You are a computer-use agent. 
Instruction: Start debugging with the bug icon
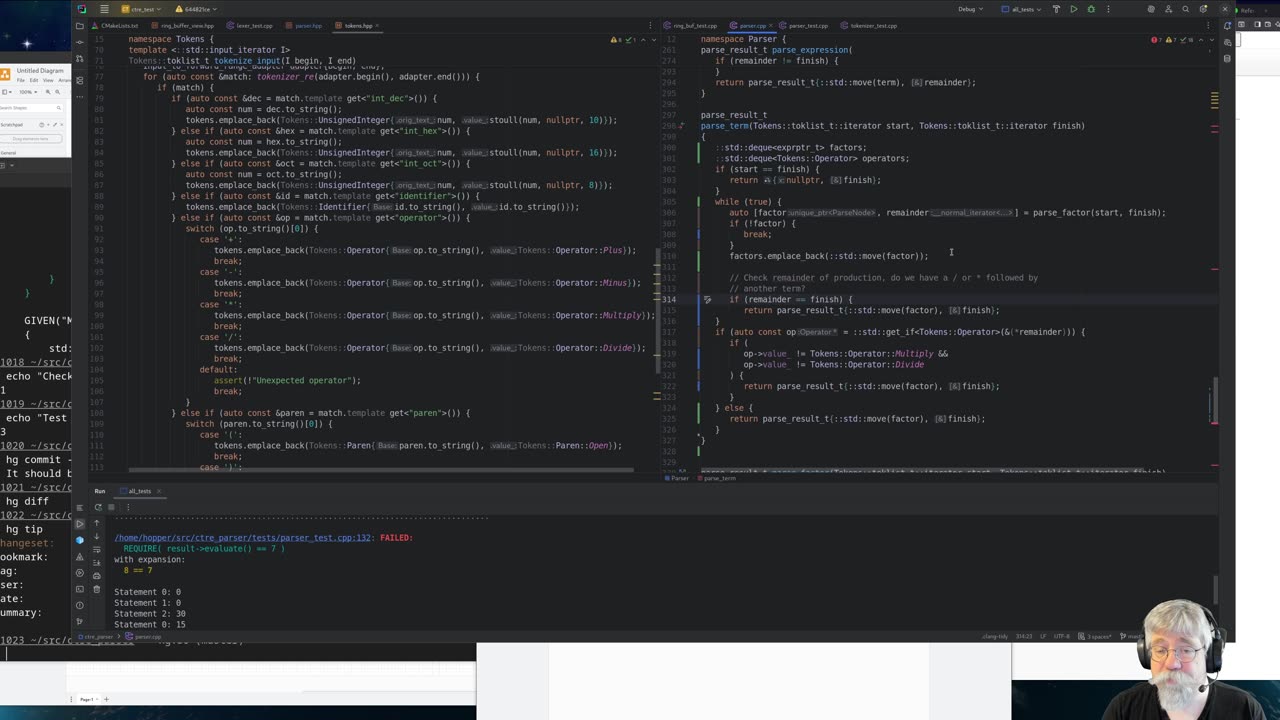[1091, 9]
